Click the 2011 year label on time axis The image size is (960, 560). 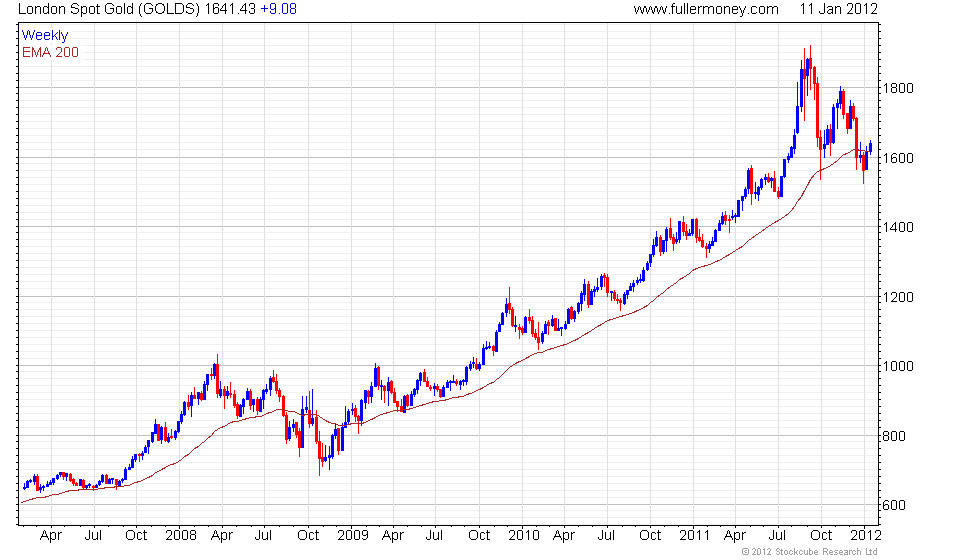pyautogui.click(x=694, y=535)
